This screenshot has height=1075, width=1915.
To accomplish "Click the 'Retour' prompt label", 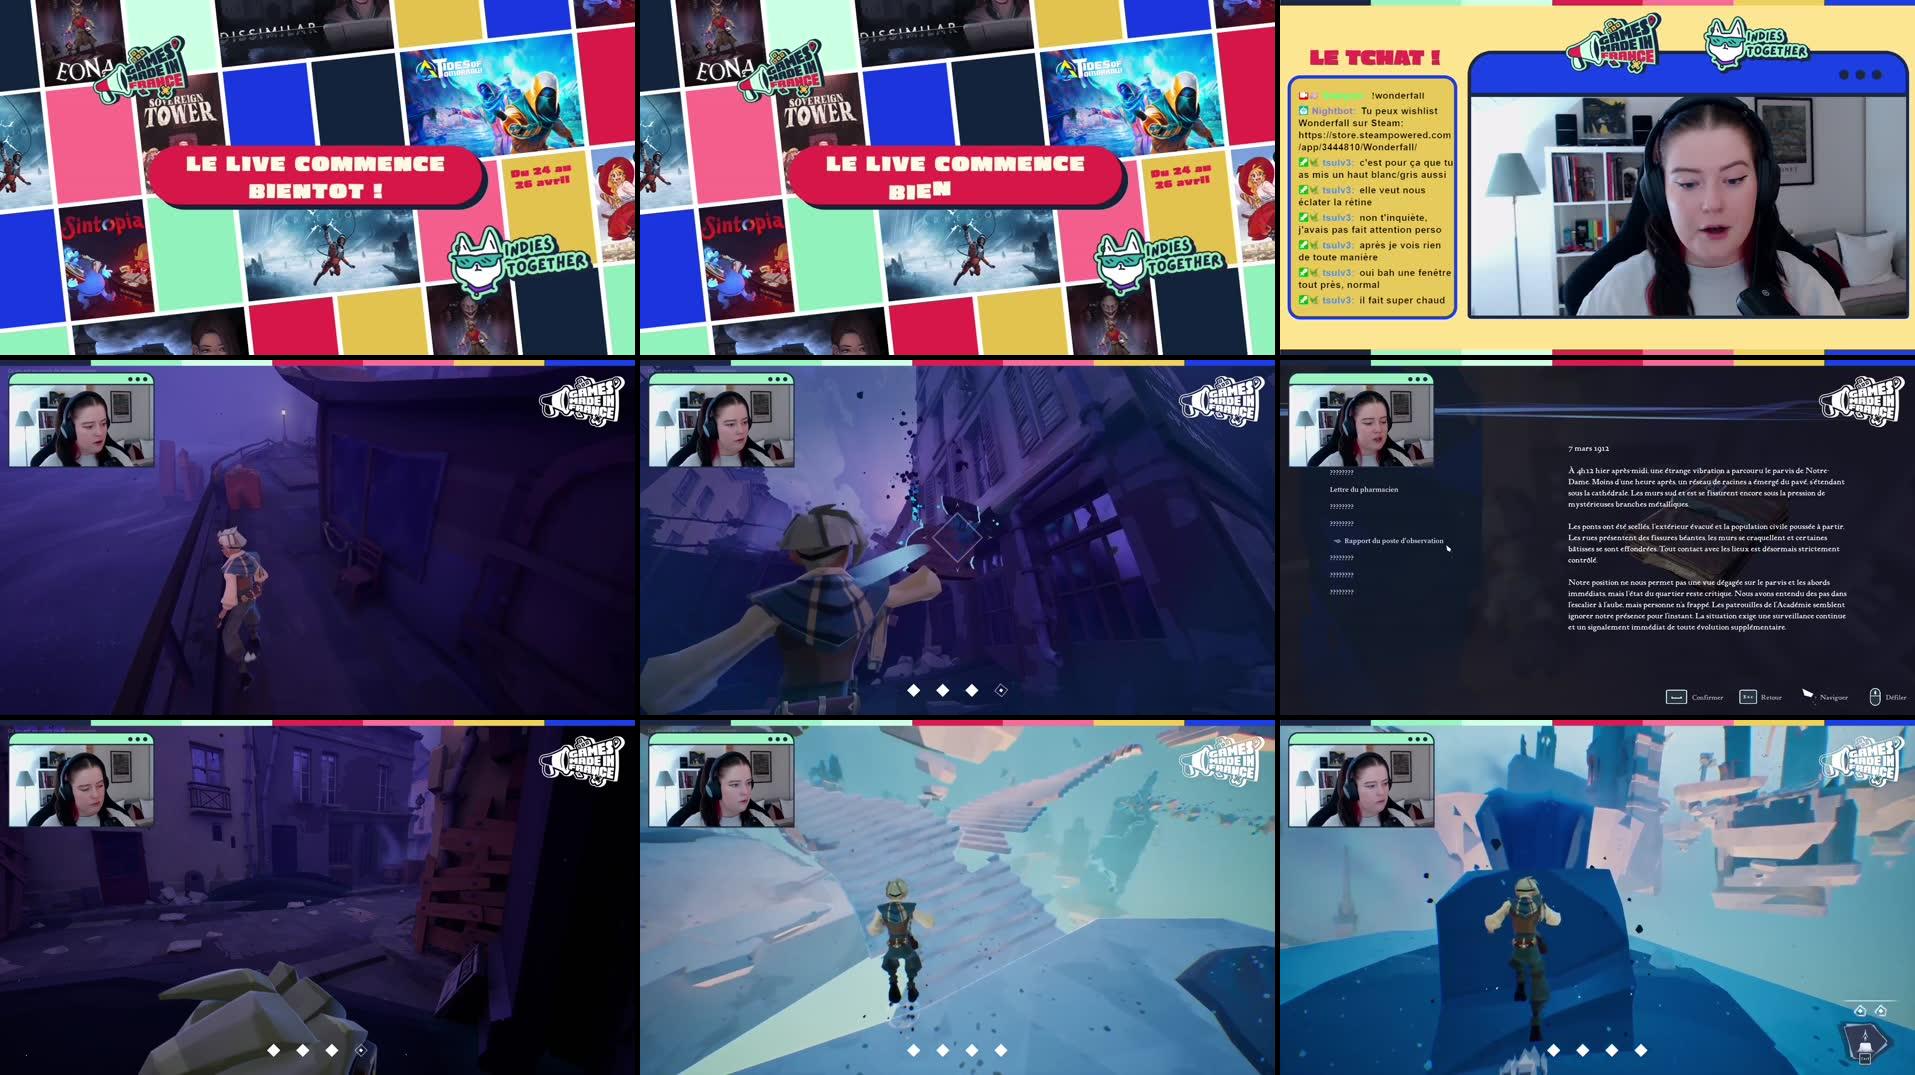I will [1771, 698].
